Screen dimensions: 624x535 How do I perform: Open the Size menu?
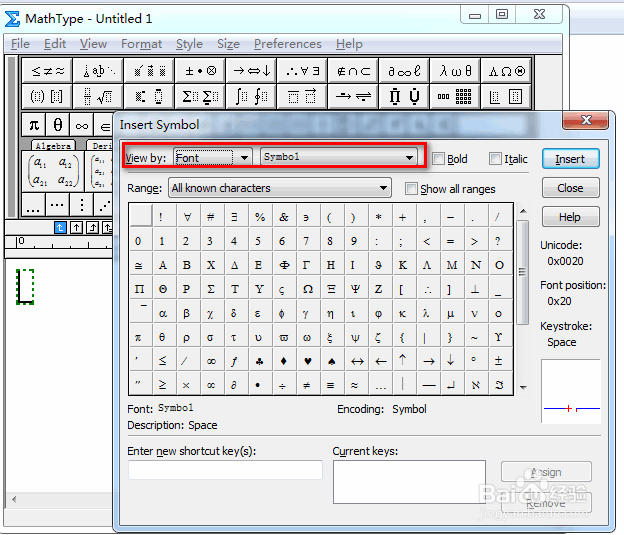(228, 44)
